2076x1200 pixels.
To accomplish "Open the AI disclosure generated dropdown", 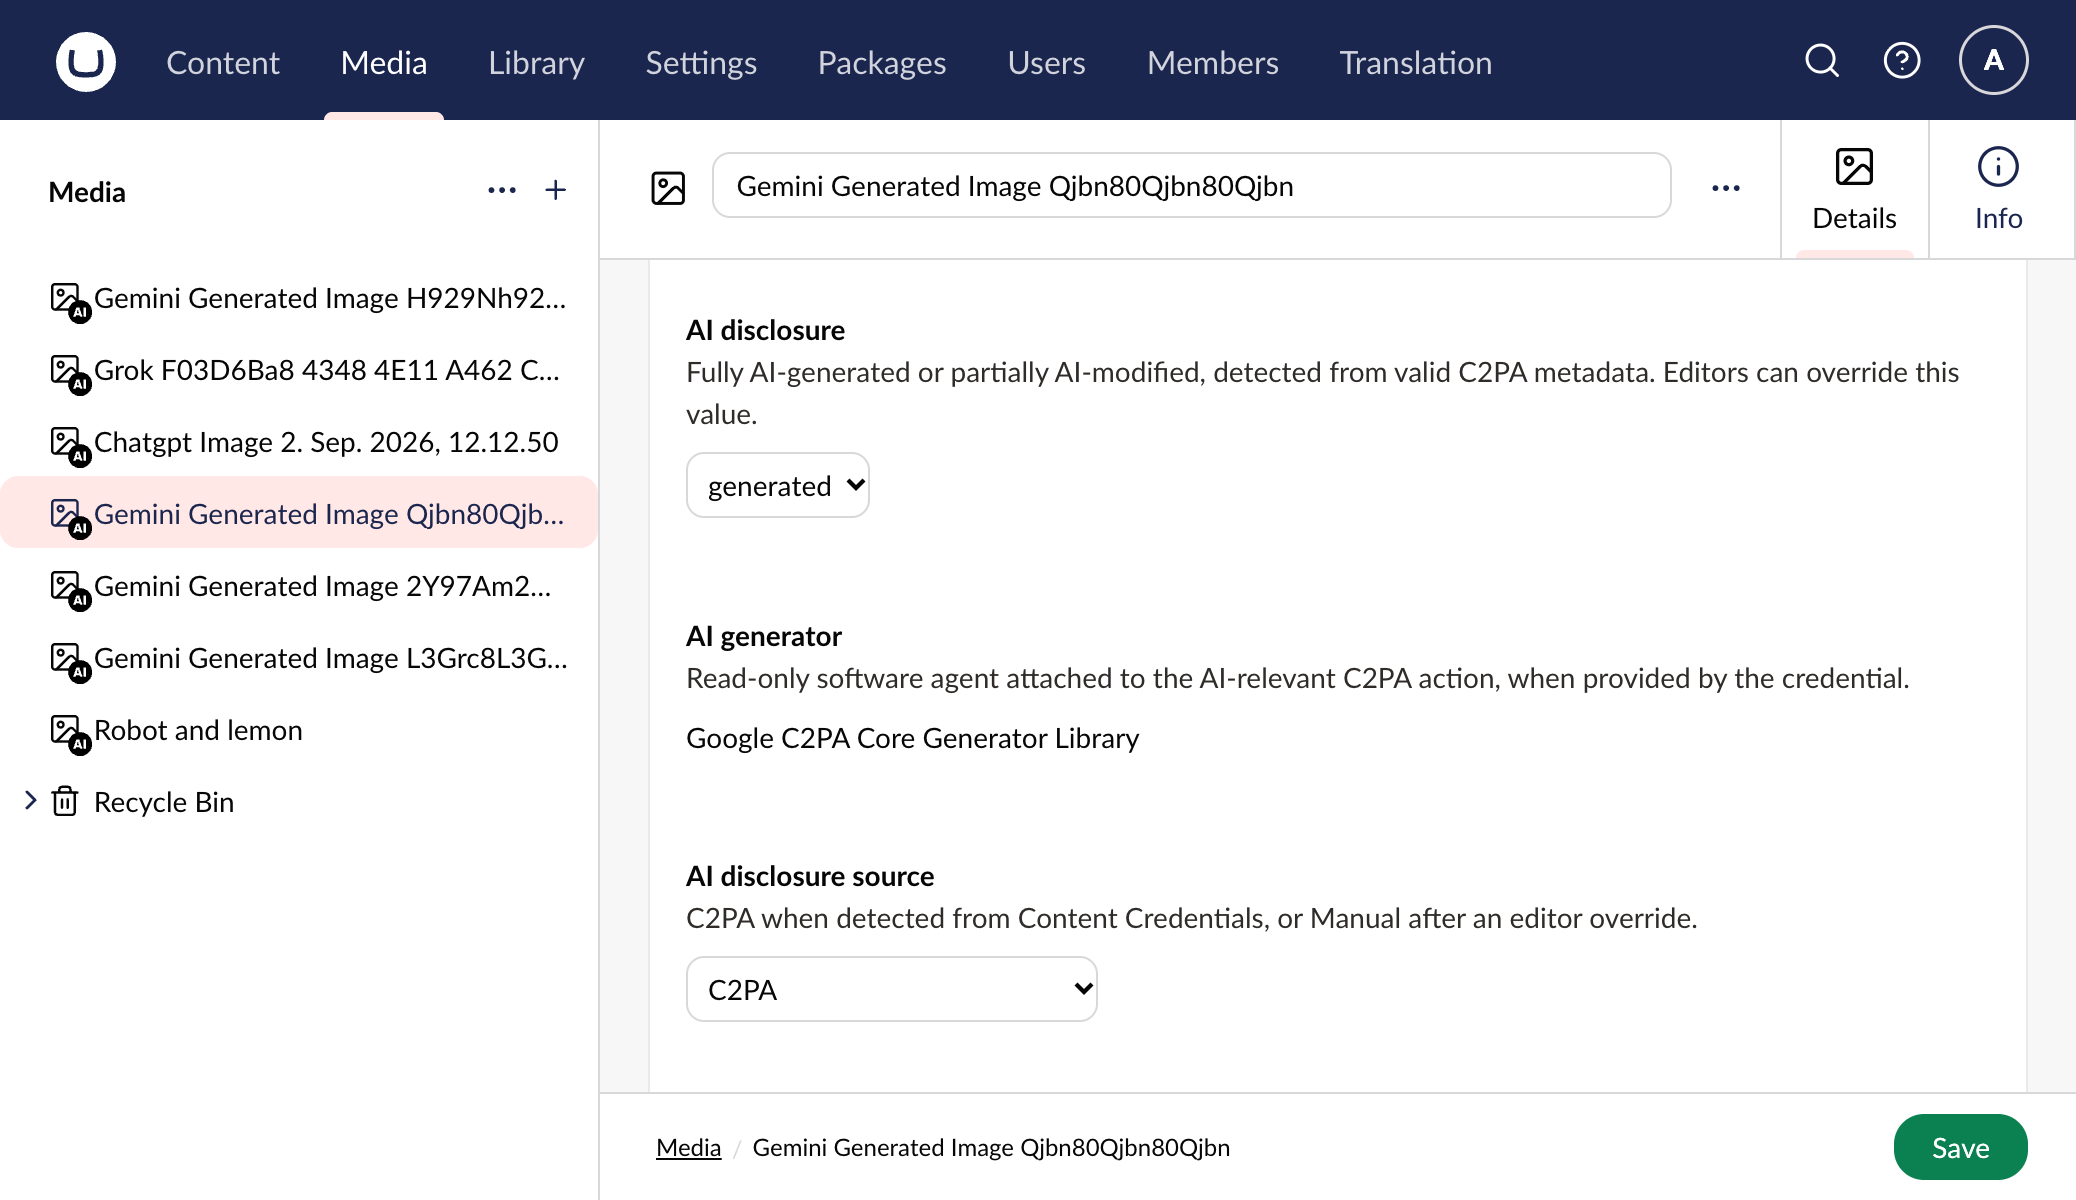I will (778, 485).
